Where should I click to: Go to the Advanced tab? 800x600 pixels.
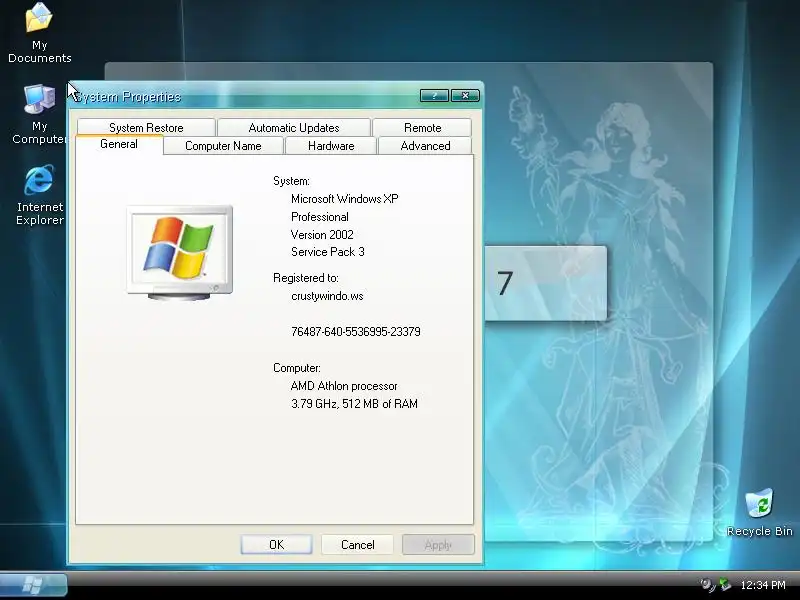426,146
